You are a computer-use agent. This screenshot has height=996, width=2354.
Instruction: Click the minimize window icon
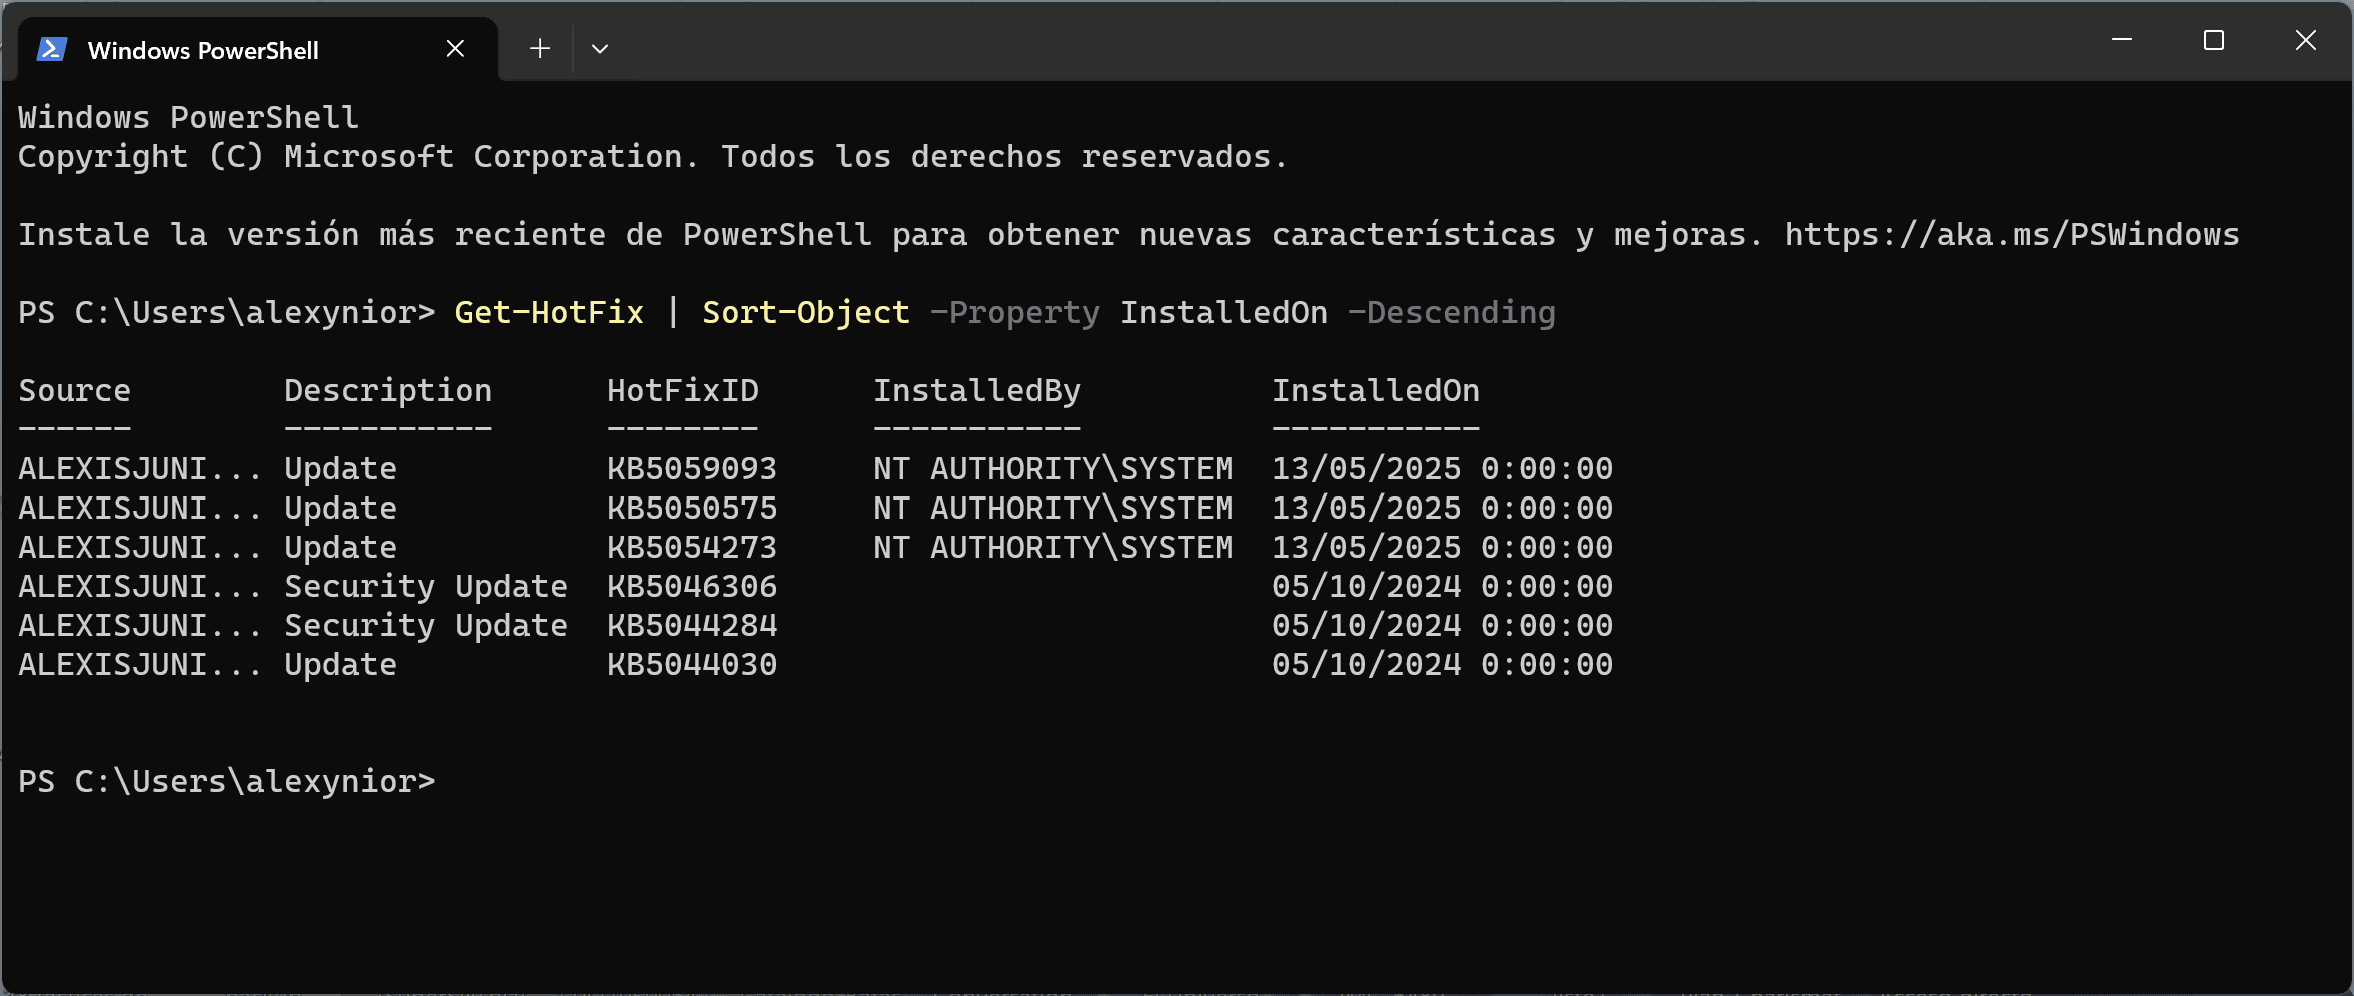(2122, 40)
